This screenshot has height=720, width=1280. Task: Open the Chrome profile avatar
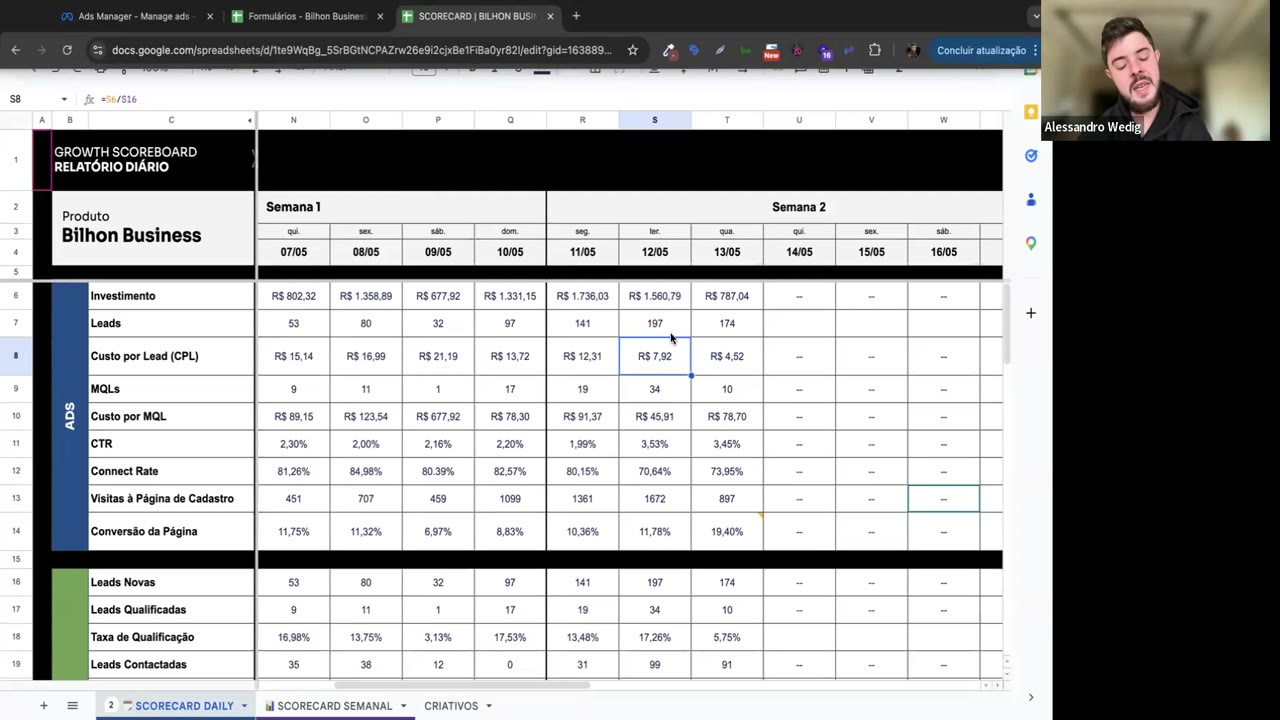(x=913, y=50)
